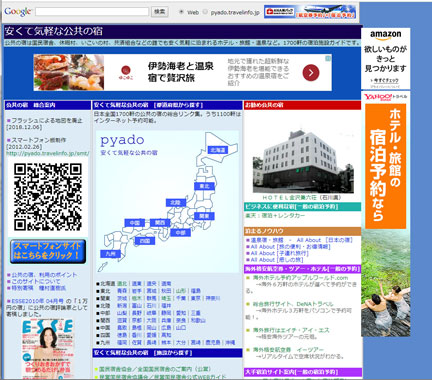Open 高知 prefecture link in 四国 row

[166, 335]
